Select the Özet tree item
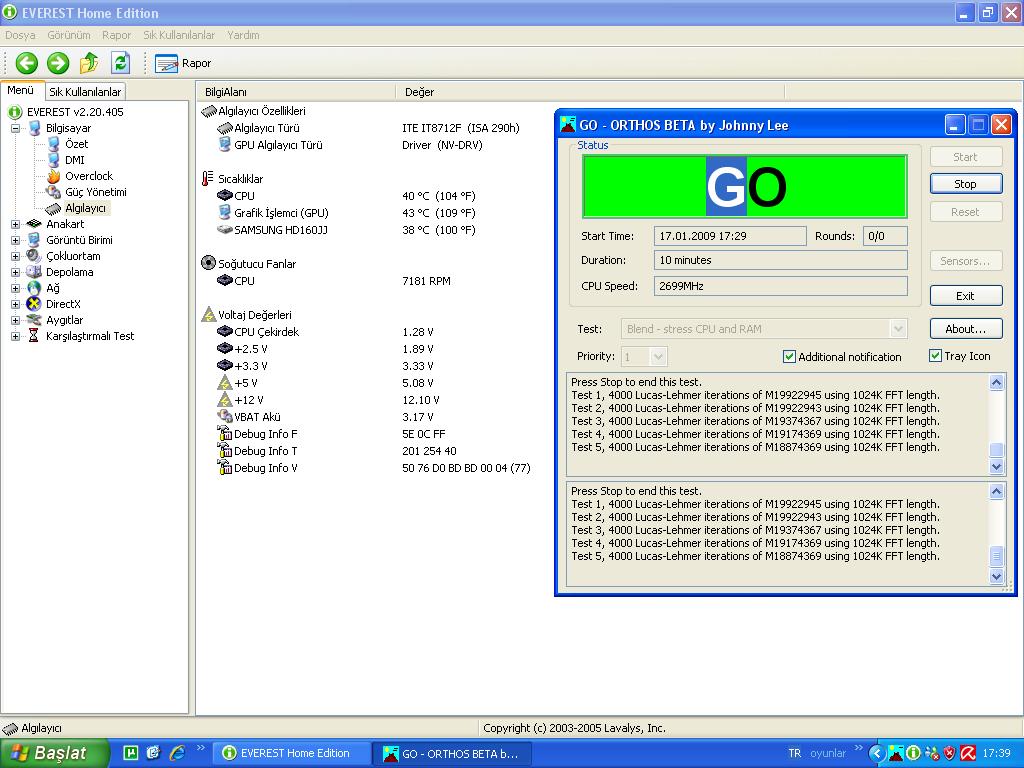The width and height of the screenshot is (1024, 768). tap(76, 144)
